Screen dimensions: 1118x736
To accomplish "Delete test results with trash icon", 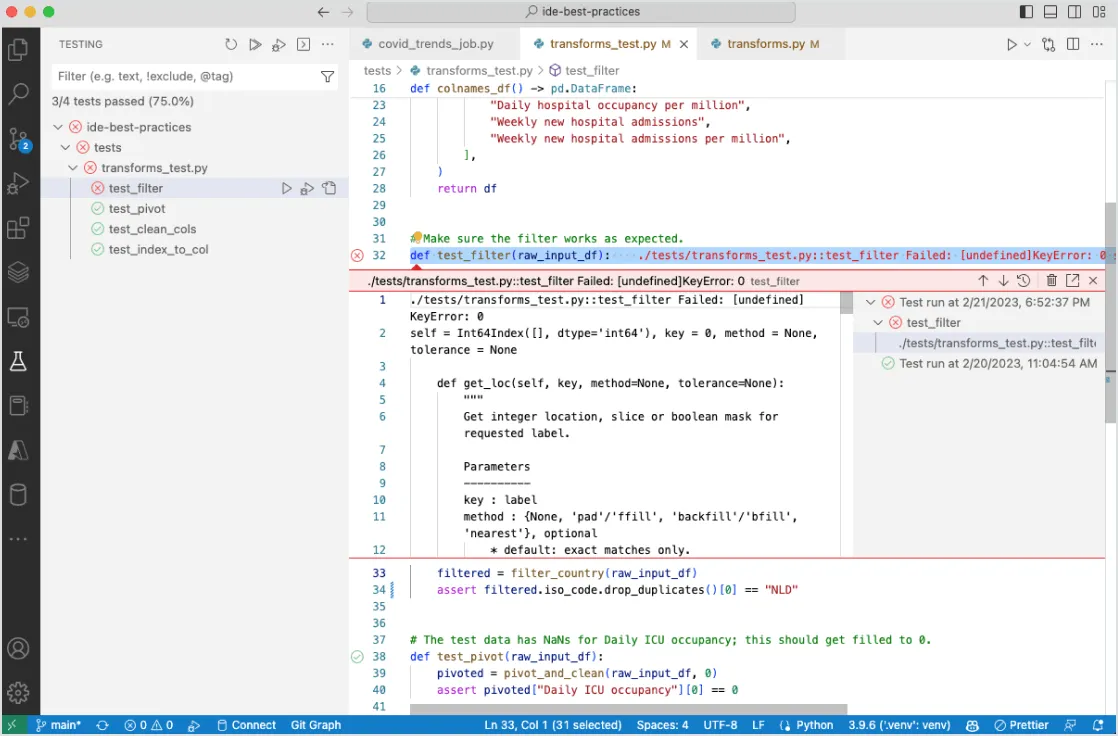I will coord(1052,281).
